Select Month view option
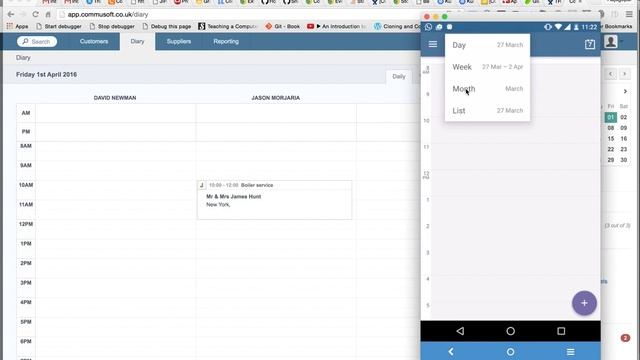 (487, 89)
